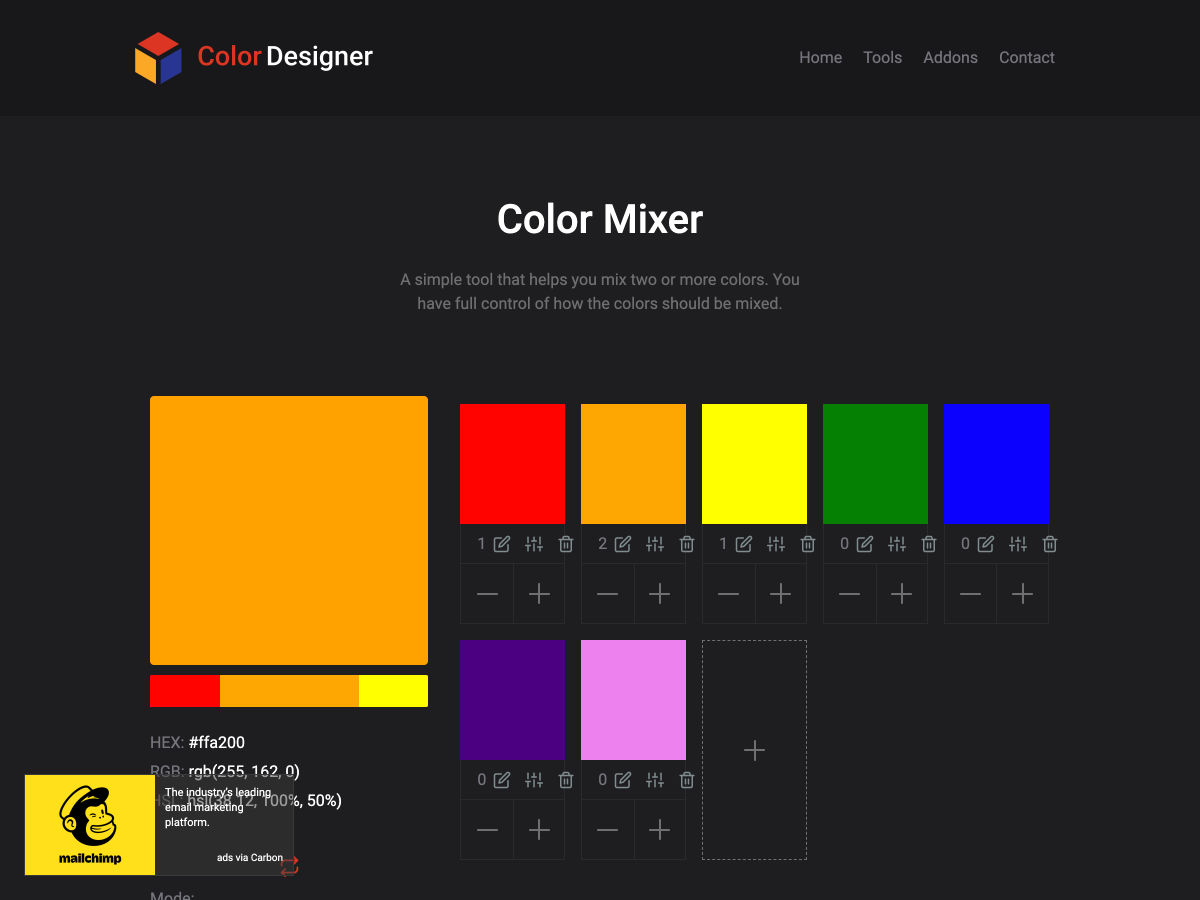Click the ads via Carbon link
Image resolution: width=1200 pixels, height=900 pixels.
[x=250, y=858]
